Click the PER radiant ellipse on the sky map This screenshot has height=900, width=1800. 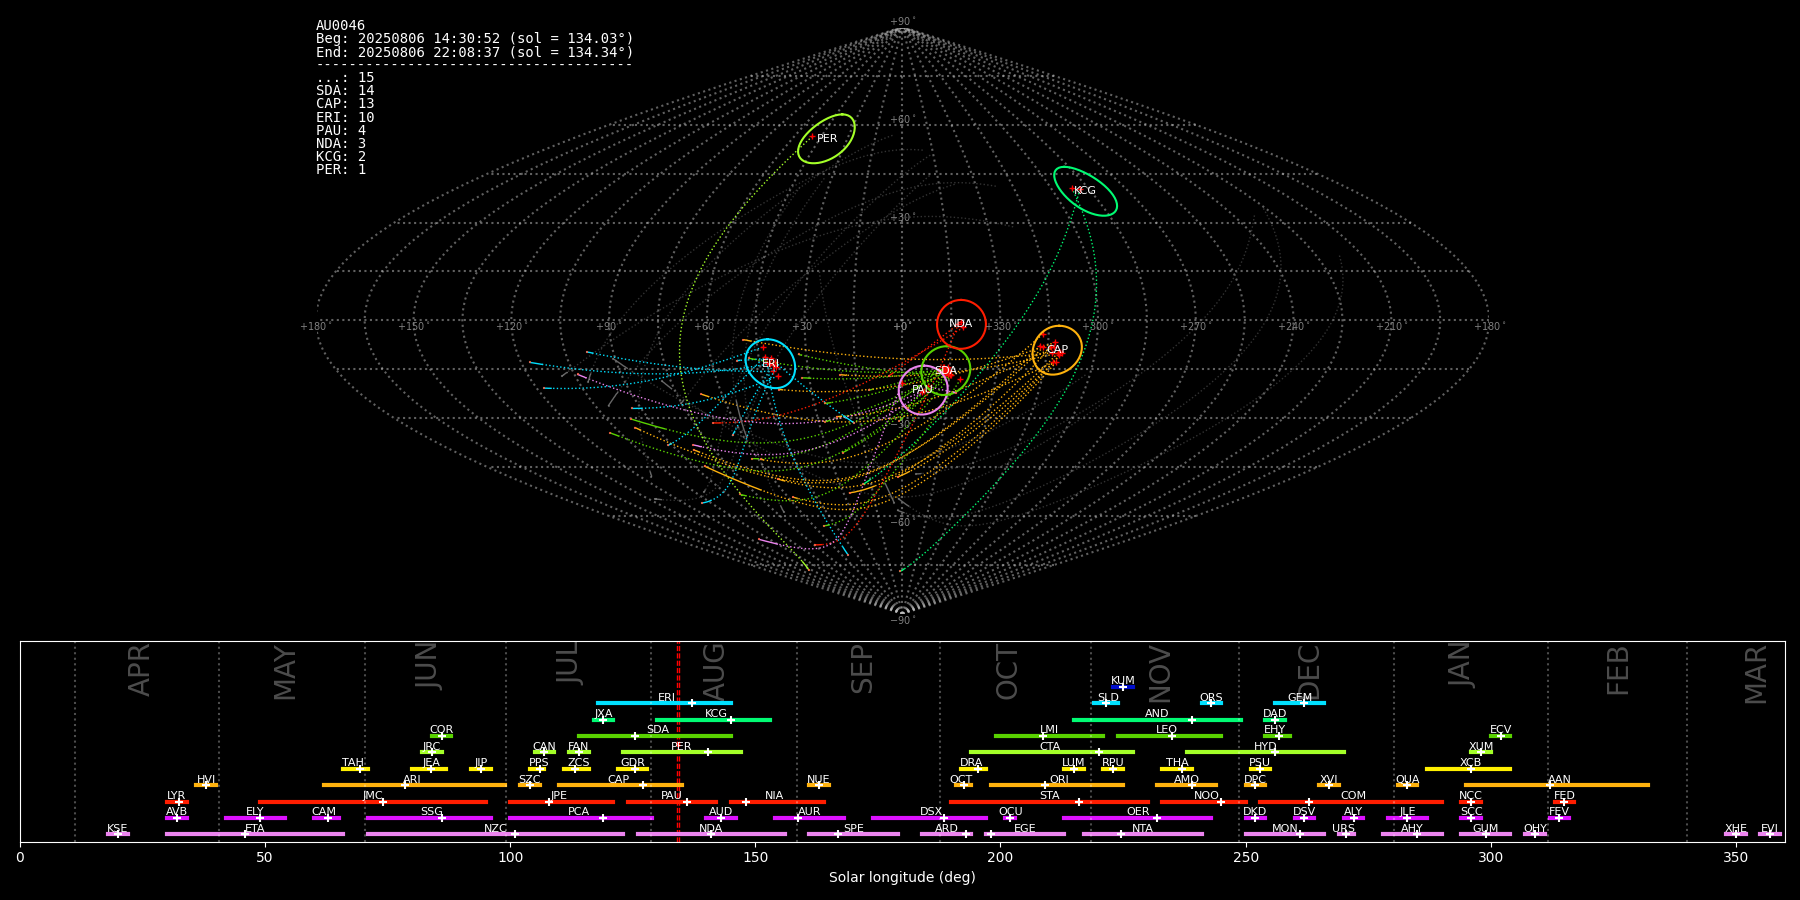[826, 139]
